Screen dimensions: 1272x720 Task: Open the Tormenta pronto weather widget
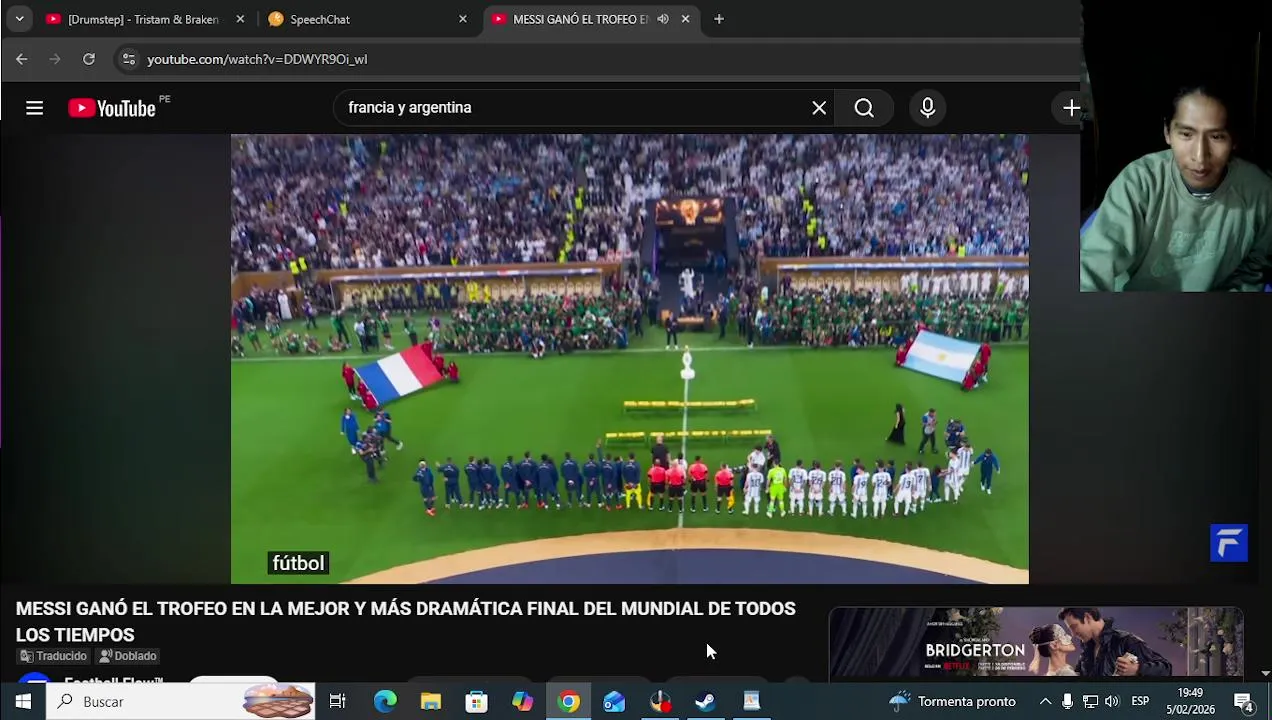(952, 702)
